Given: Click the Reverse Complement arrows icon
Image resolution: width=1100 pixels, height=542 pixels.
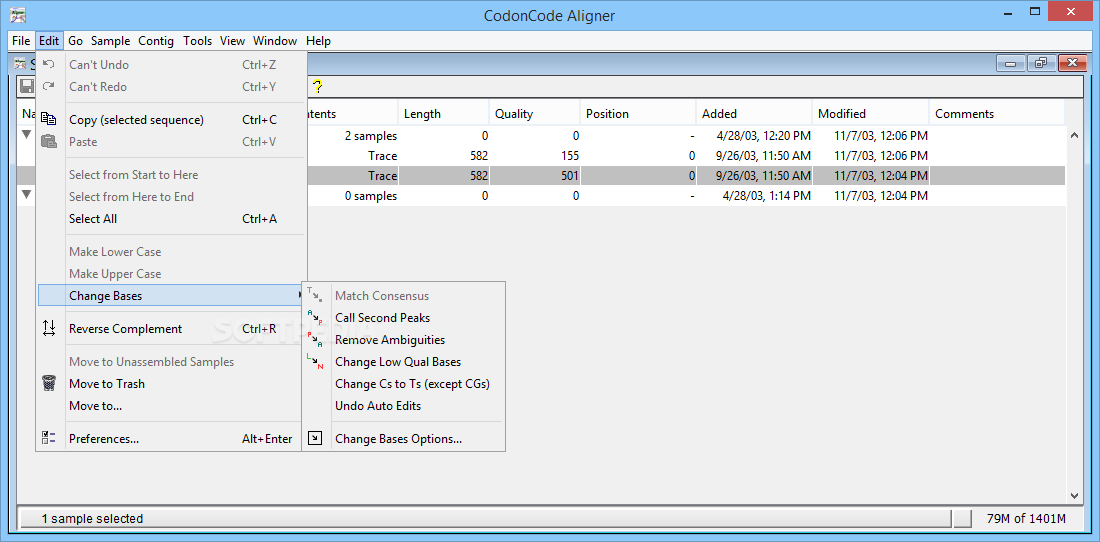Looking at the screenshot, I should tap(48, 328).
